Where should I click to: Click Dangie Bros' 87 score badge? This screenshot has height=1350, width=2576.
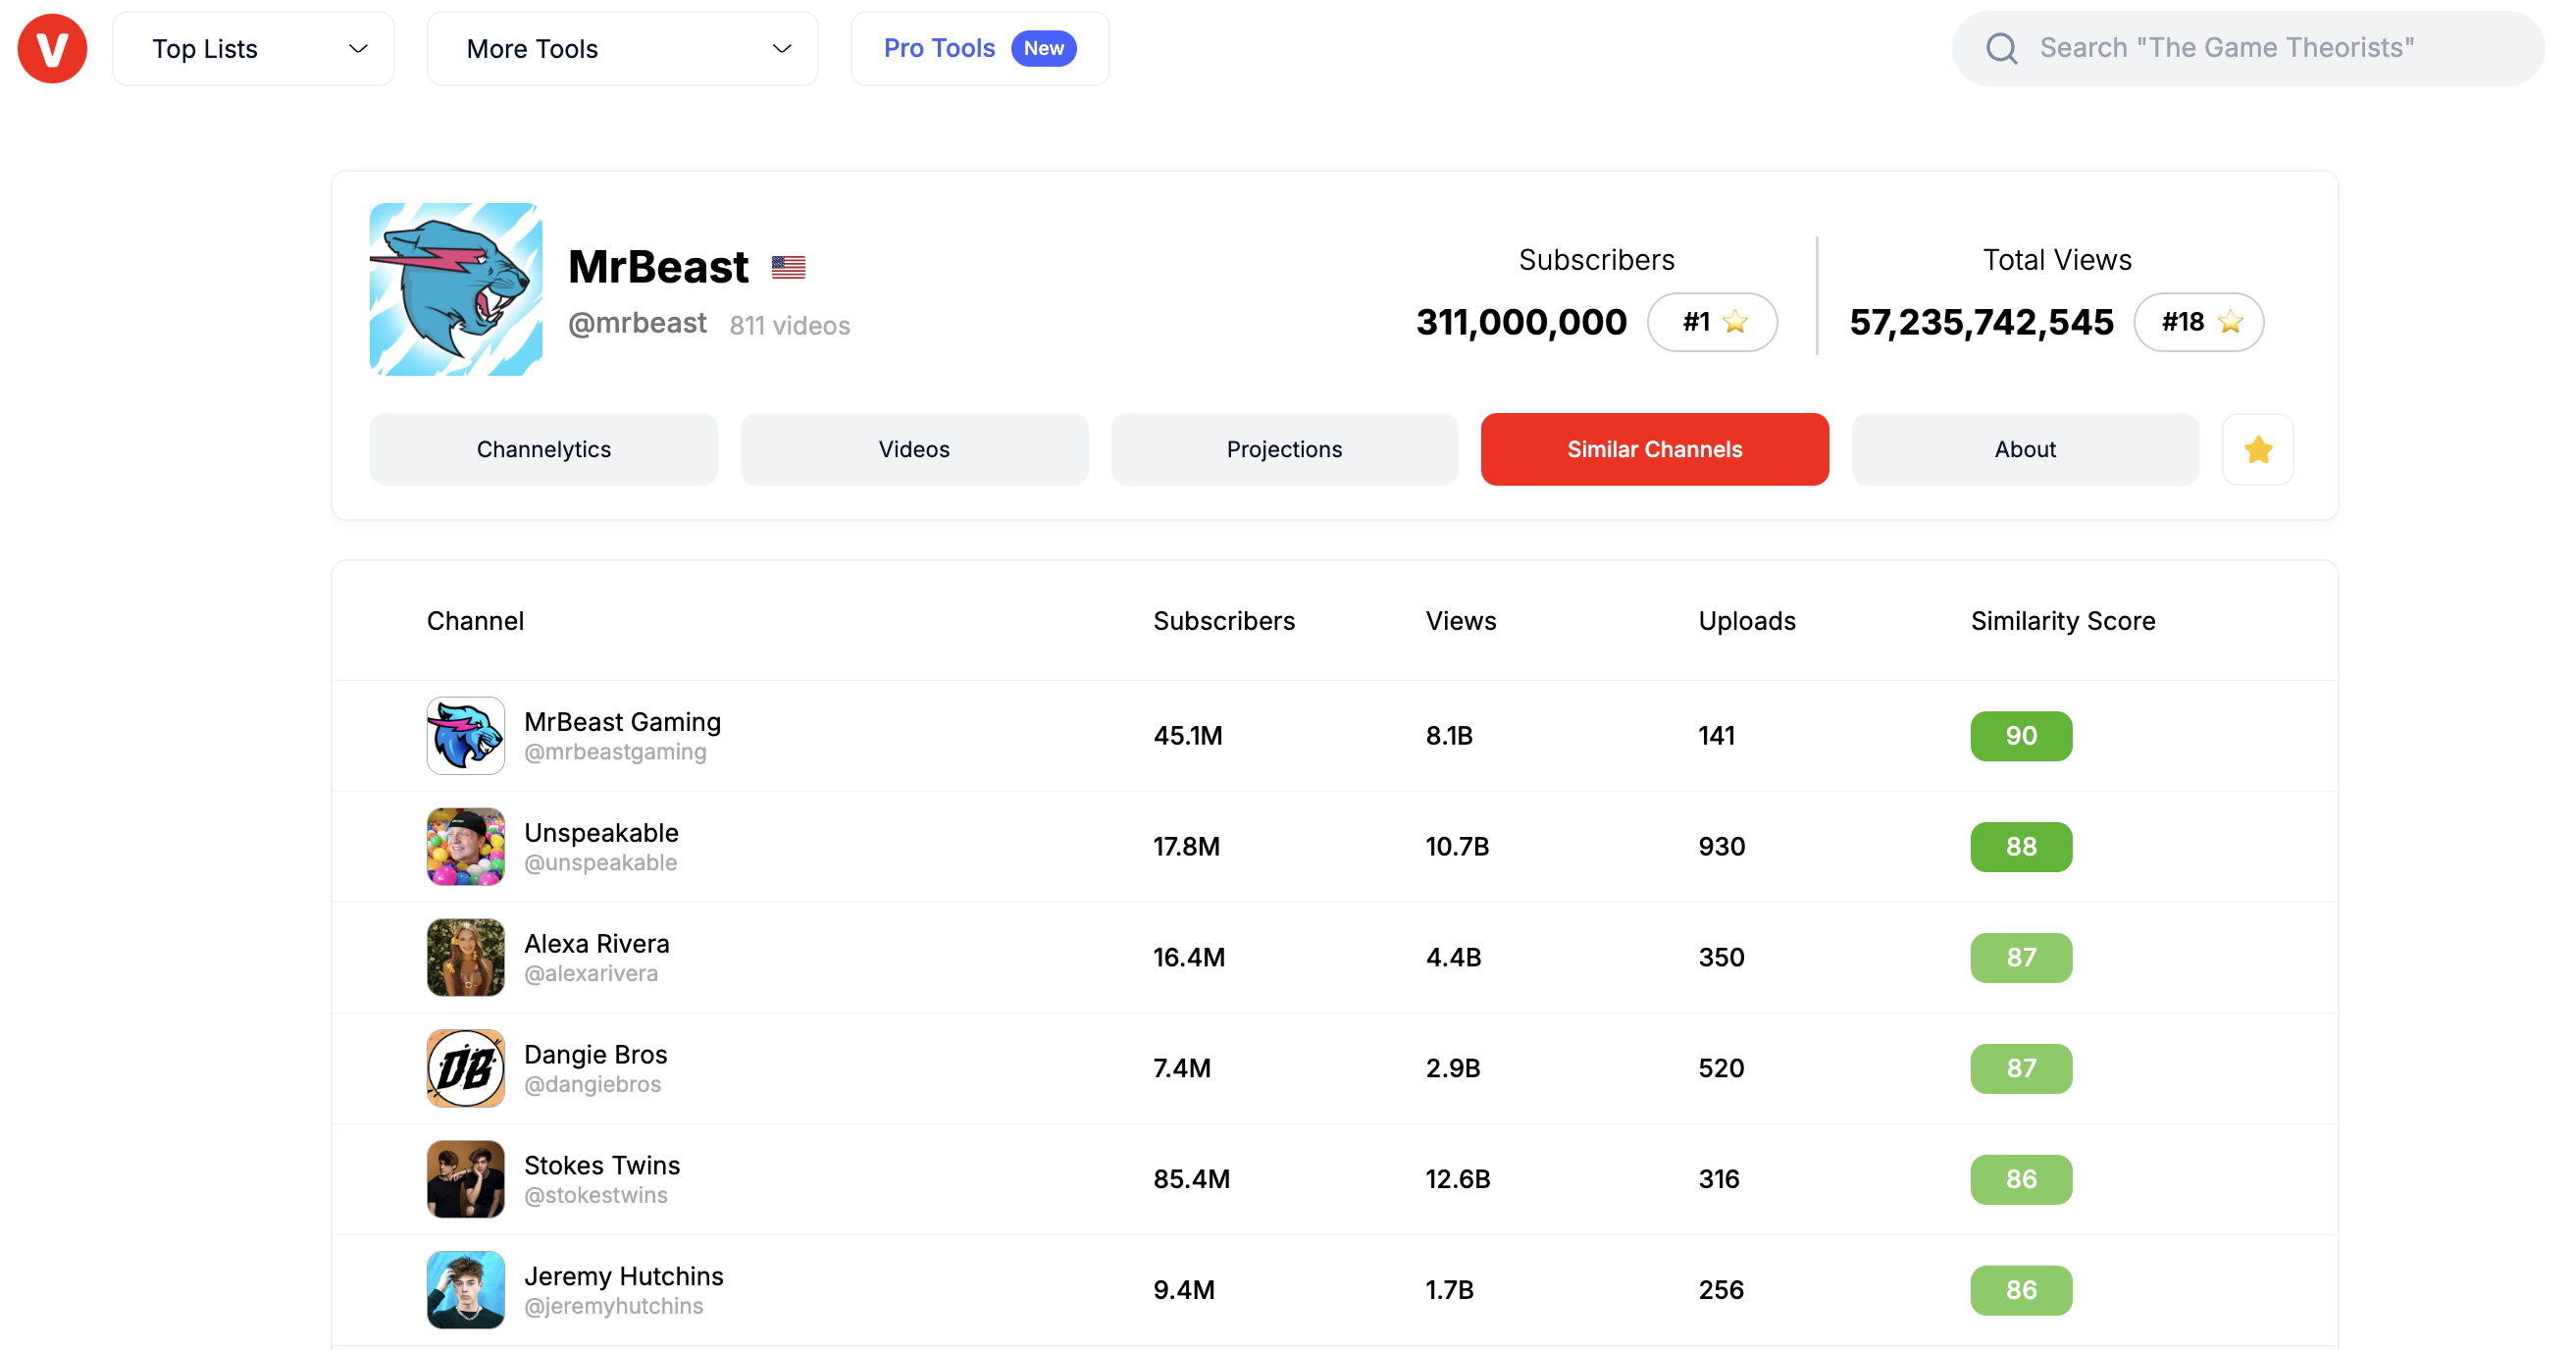2021,1069
